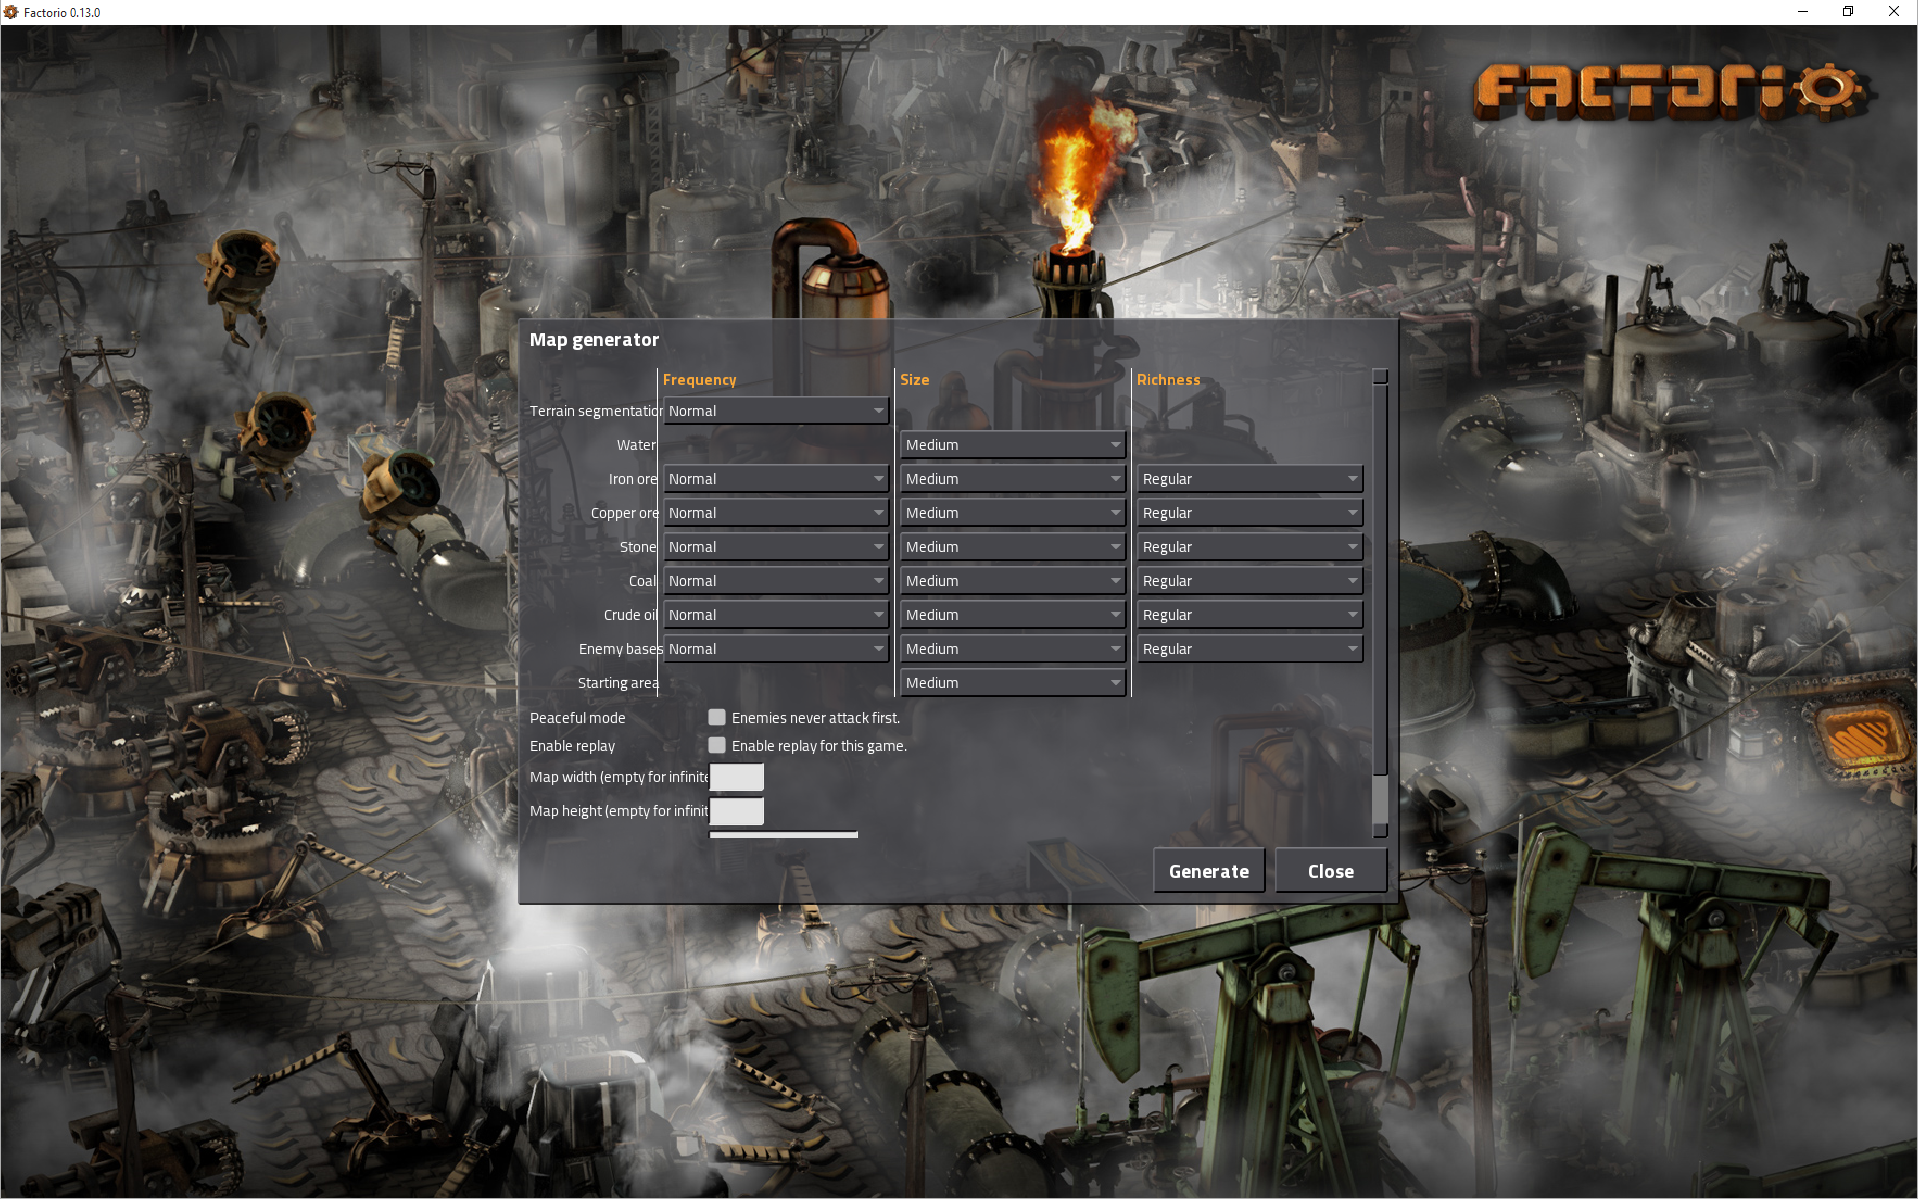Open Coal size dropdown

(1013, 581)
